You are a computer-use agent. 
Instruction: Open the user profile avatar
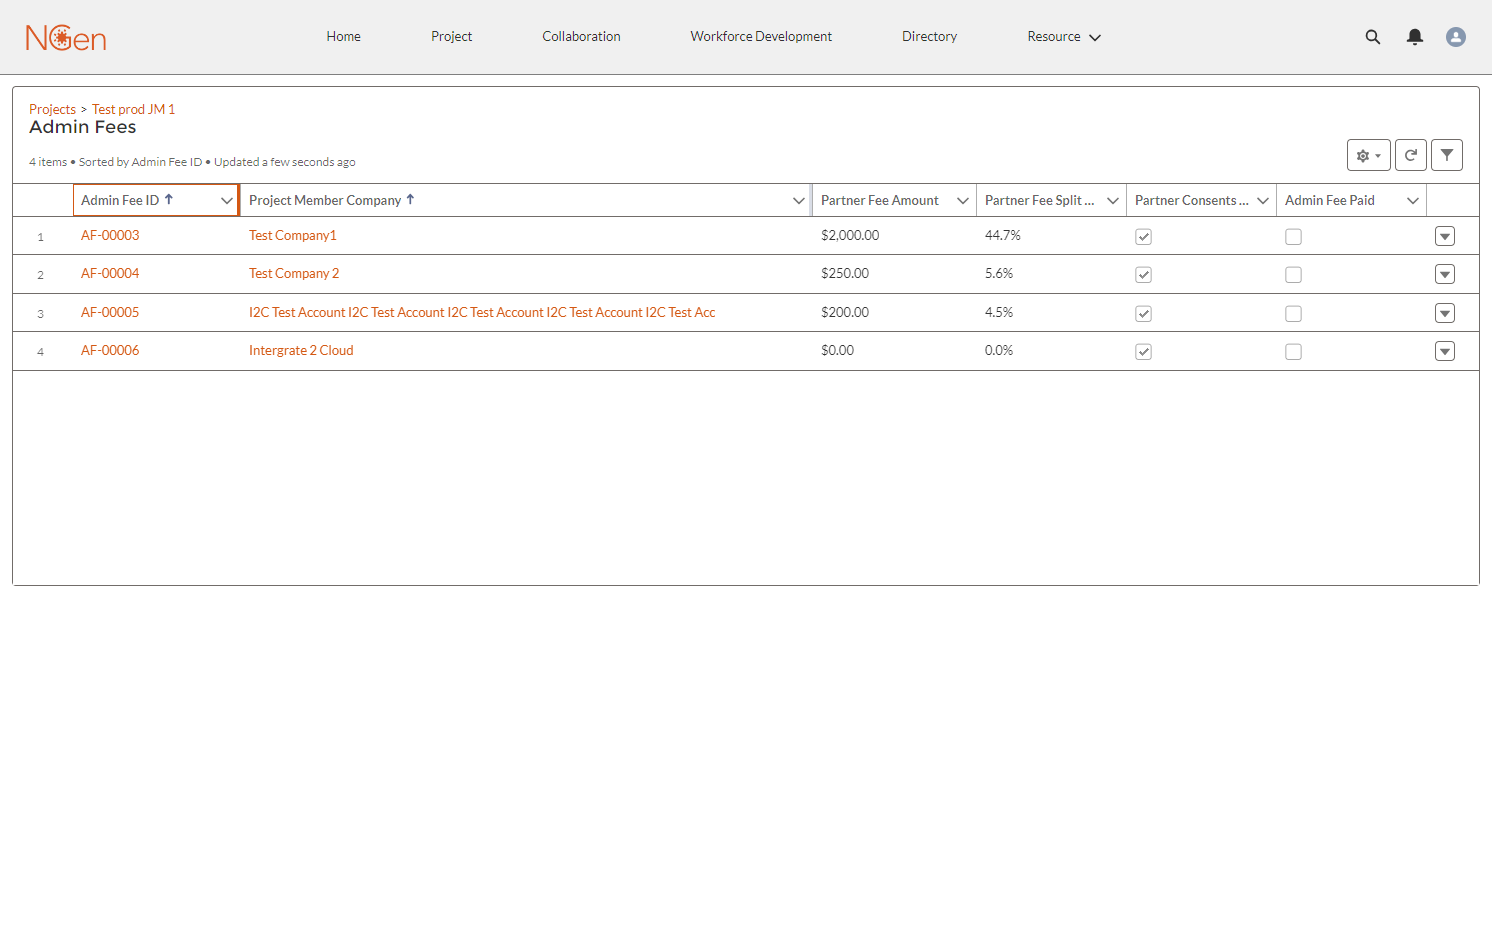(1456, 37)
